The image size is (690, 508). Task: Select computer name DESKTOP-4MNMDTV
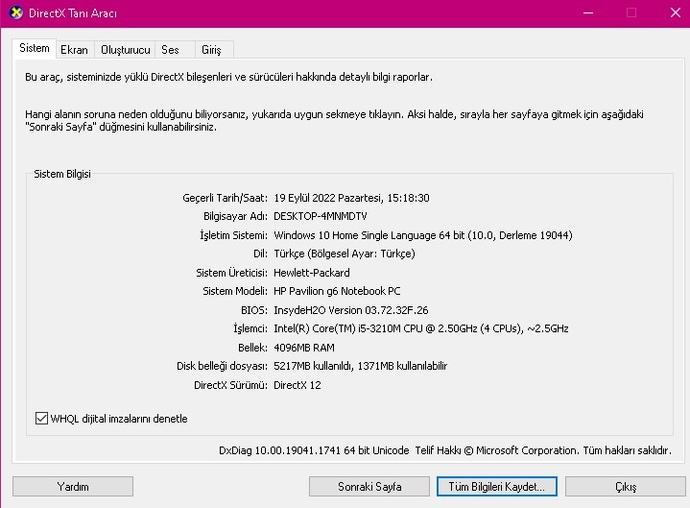[x=320, y=216]
